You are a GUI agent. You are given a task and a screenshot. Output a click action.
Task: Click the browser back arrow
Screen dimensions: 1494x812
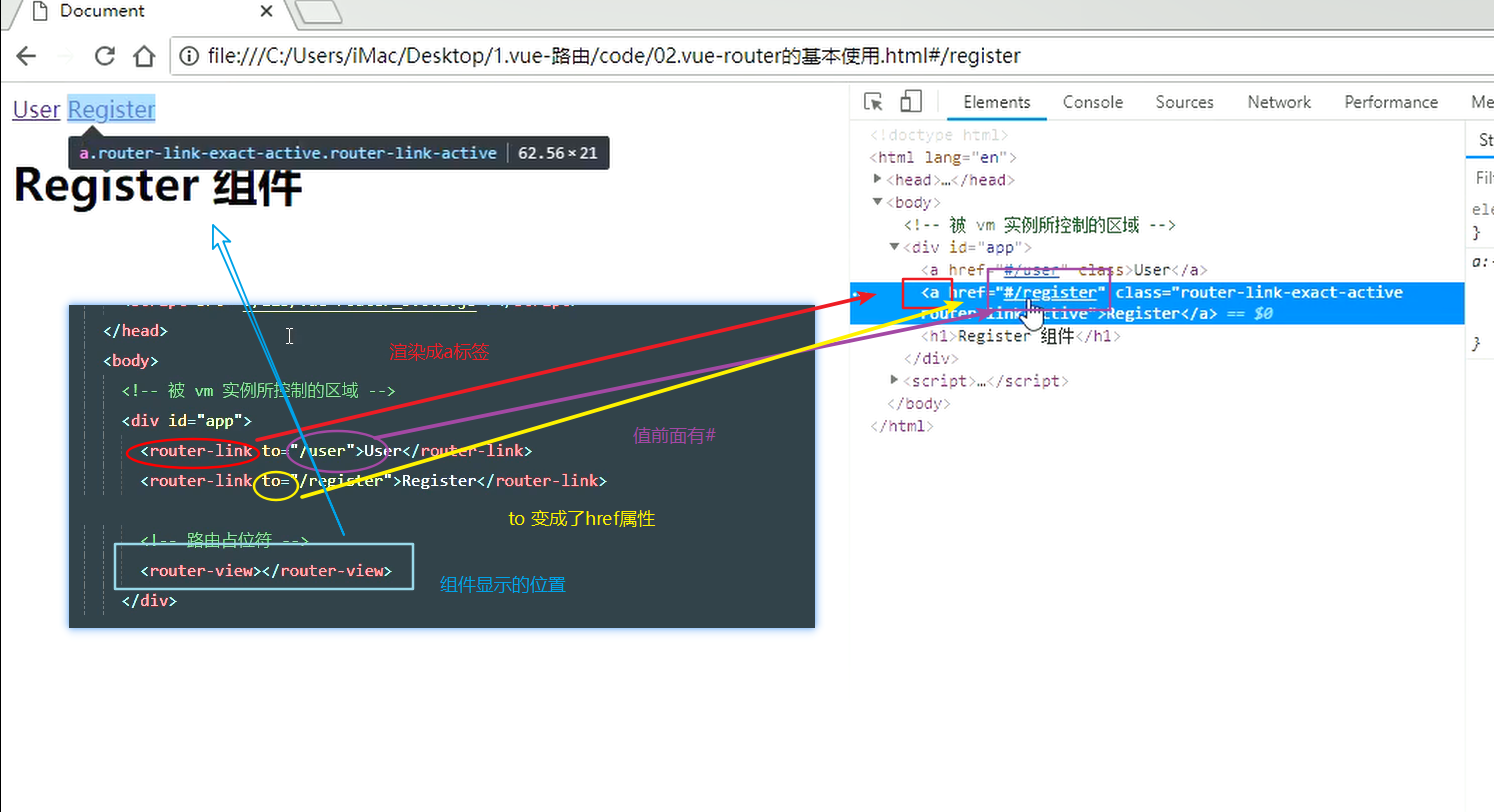click(26, 56)
